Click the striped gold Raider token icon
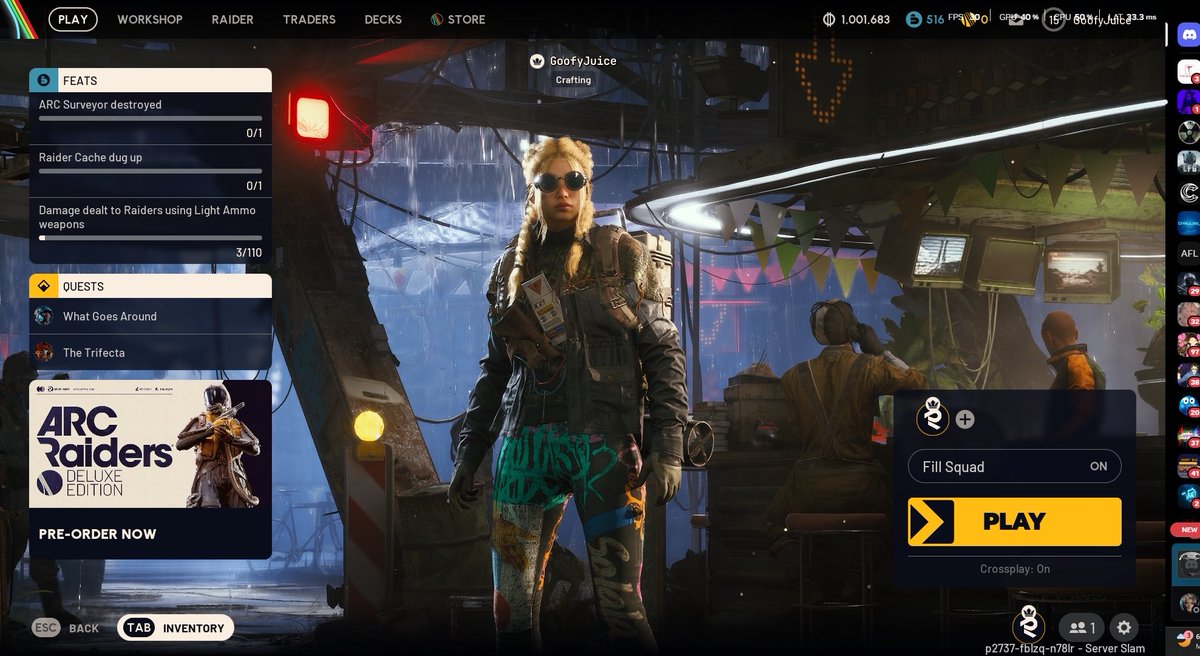 coord(968,19)
